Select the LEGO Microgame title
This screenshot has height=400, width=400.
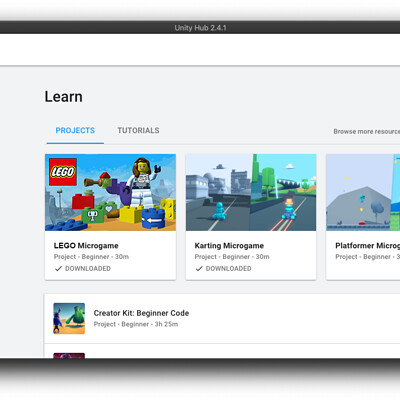click(86, 246)
